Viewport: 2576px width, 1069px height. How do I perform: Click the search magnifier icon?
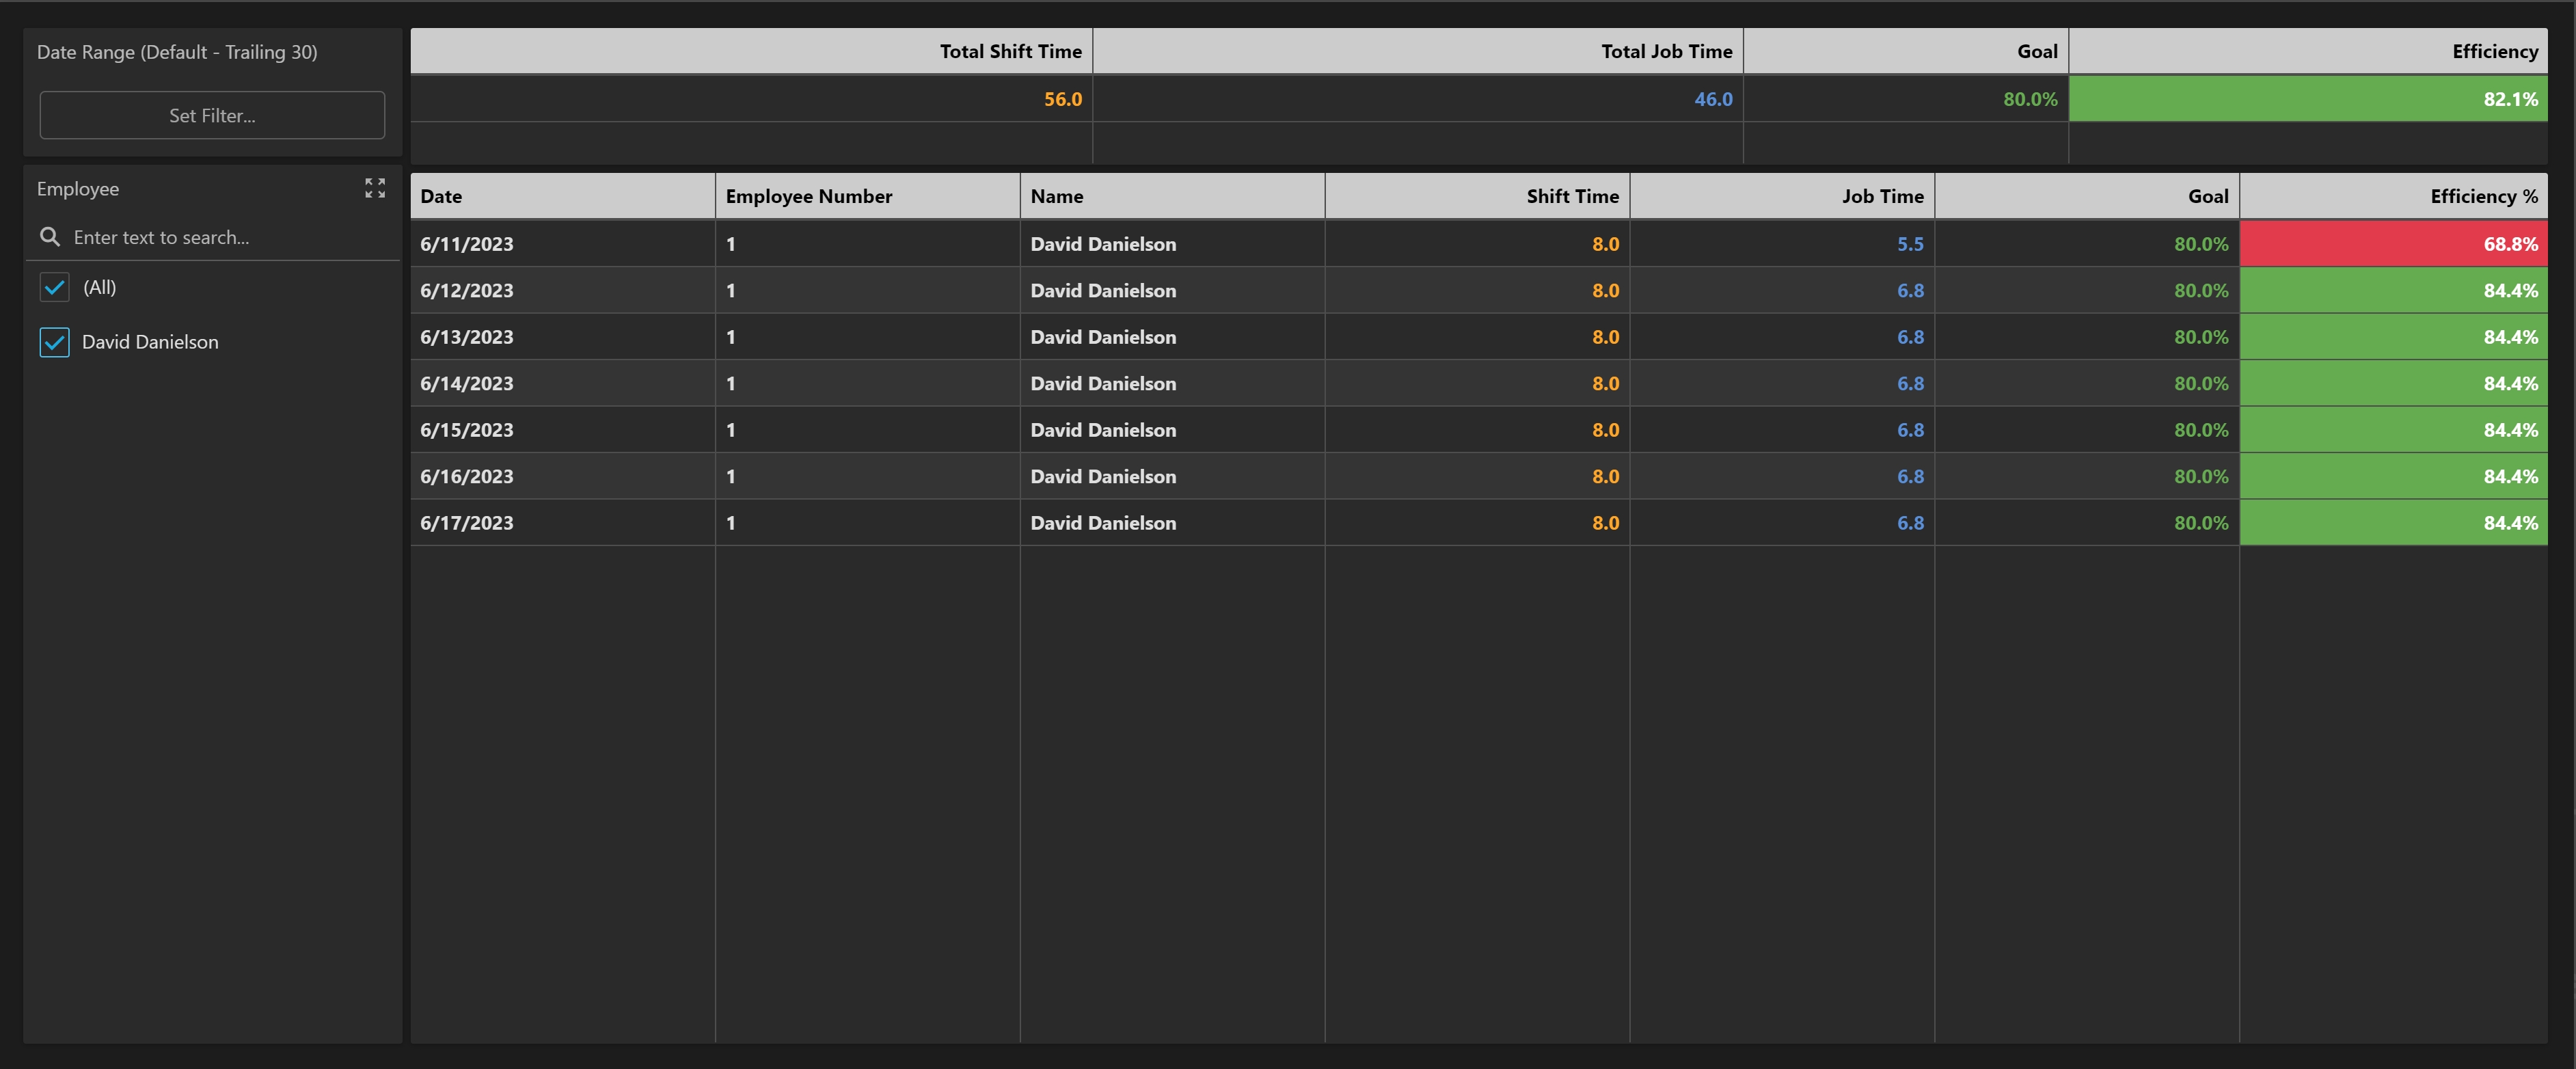50,237
